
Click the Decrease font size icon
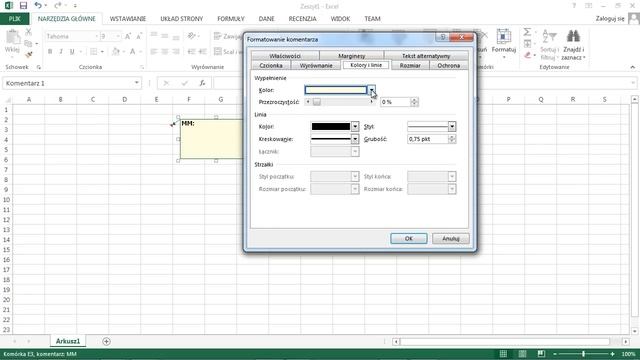pyautogui.click(x=139, y=36)
